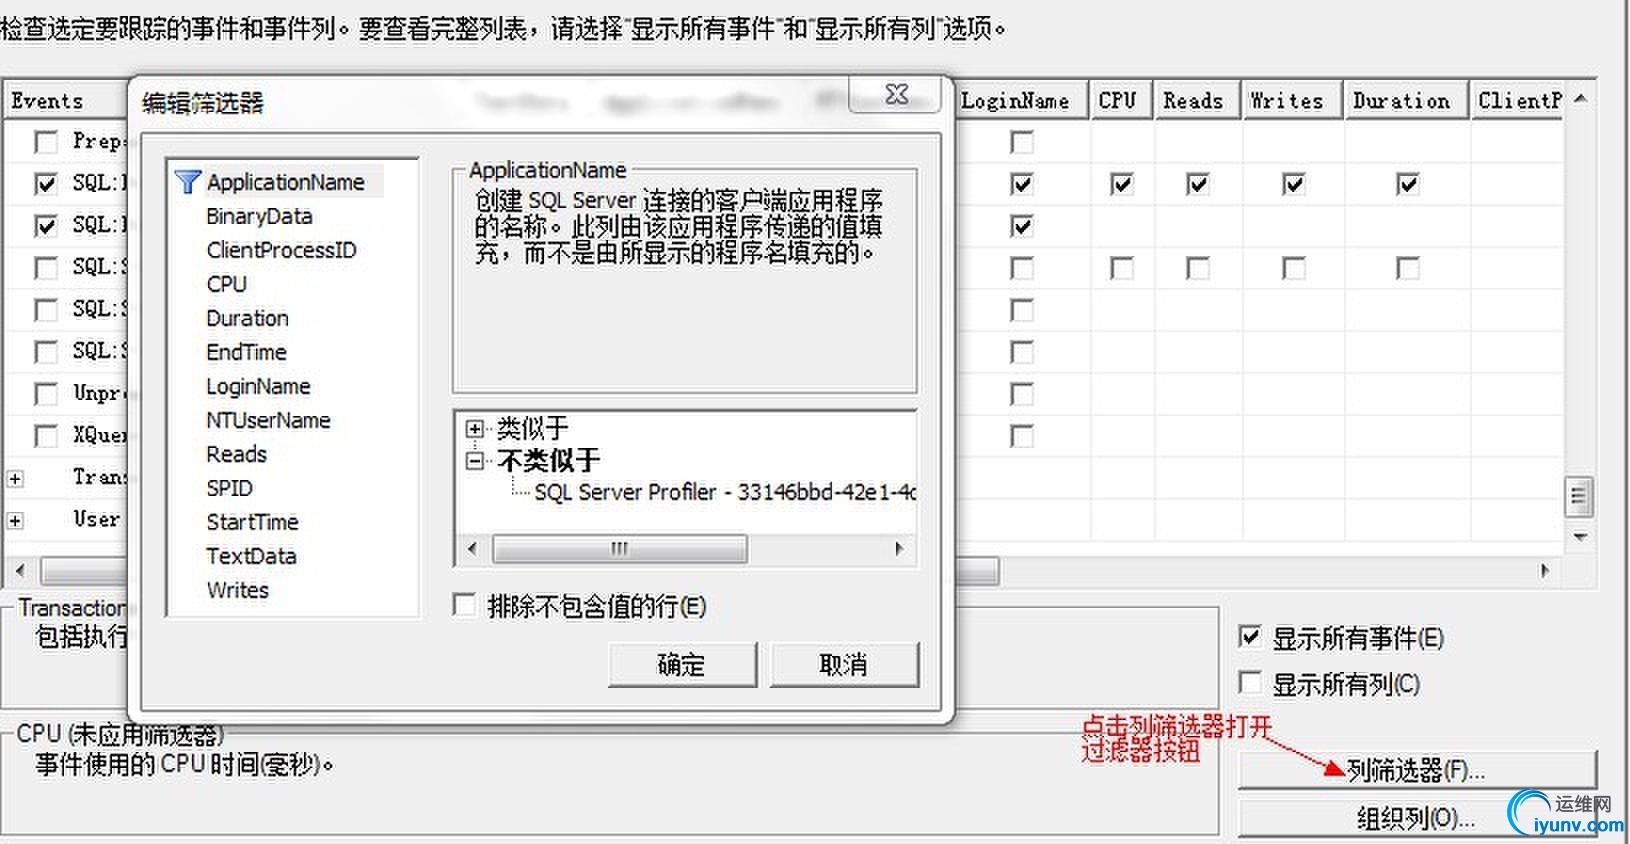1630x844 pixels.
Task: Click the Reads column header
Action: click(x=1197, y=101)
